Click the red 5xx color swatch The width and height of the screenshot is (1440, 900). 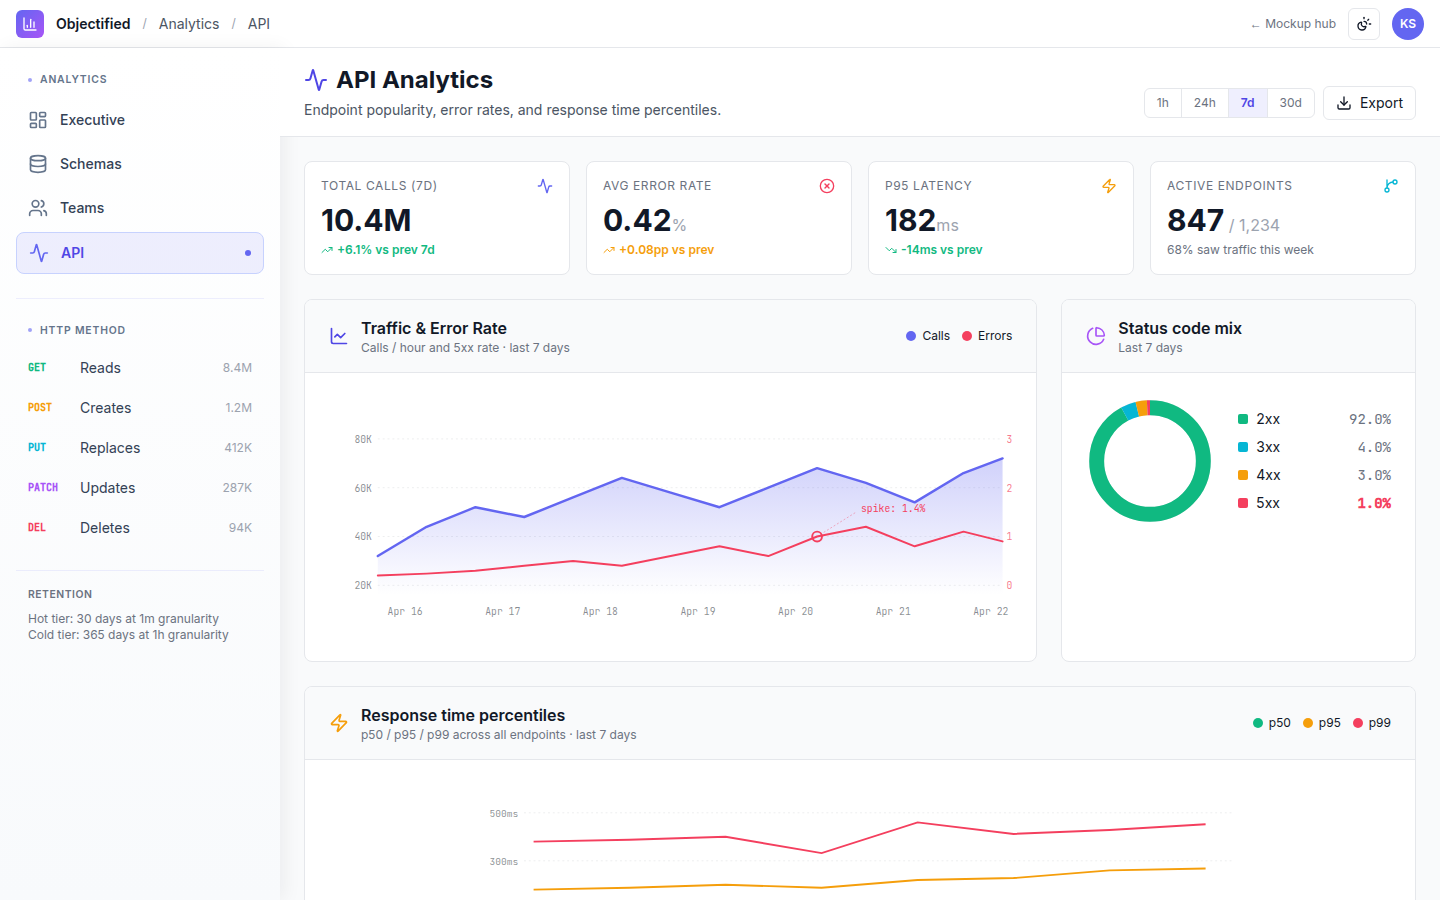point(1243,503)
